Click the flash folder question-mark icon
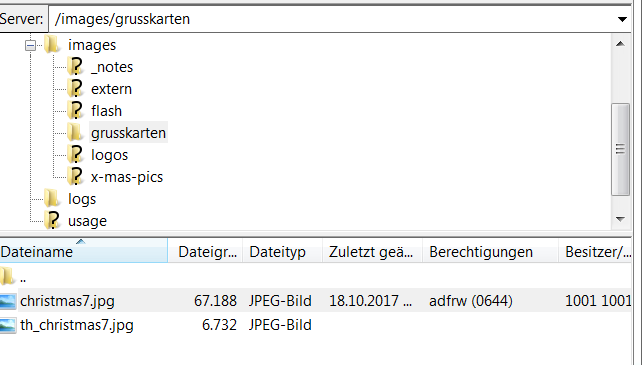The height and width of the screenshot is (365, 642). coord(75,111)
